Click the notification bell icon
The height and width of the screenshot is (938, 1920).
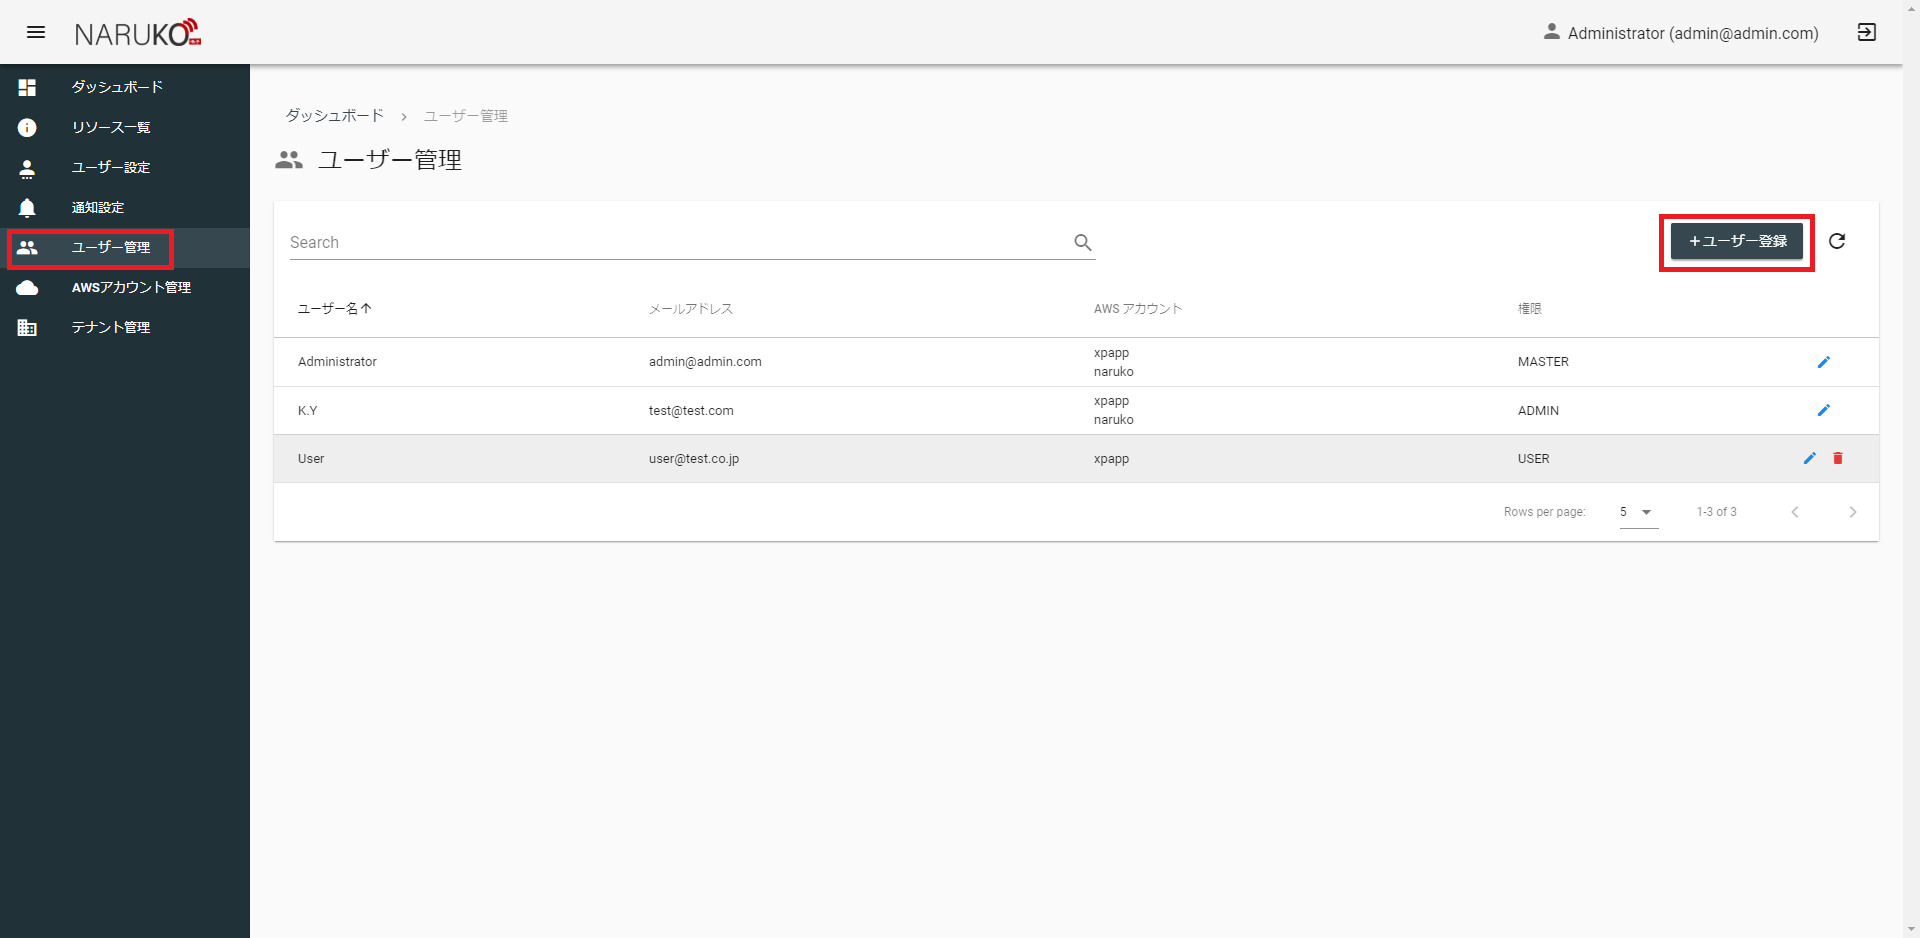(27, 207)
